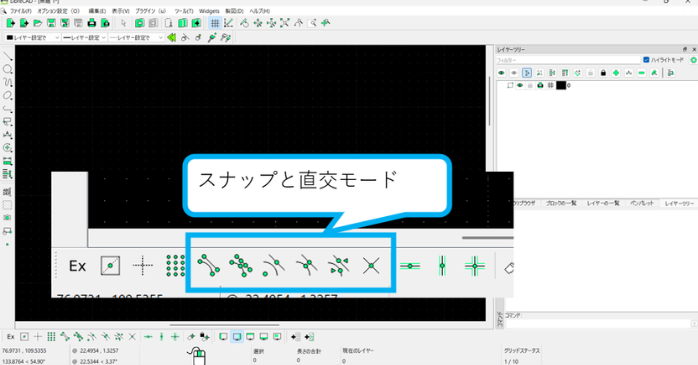Toggle draft mode in the top toolbar
Viewport: 698px width, 365px height.
pos(228,23)
